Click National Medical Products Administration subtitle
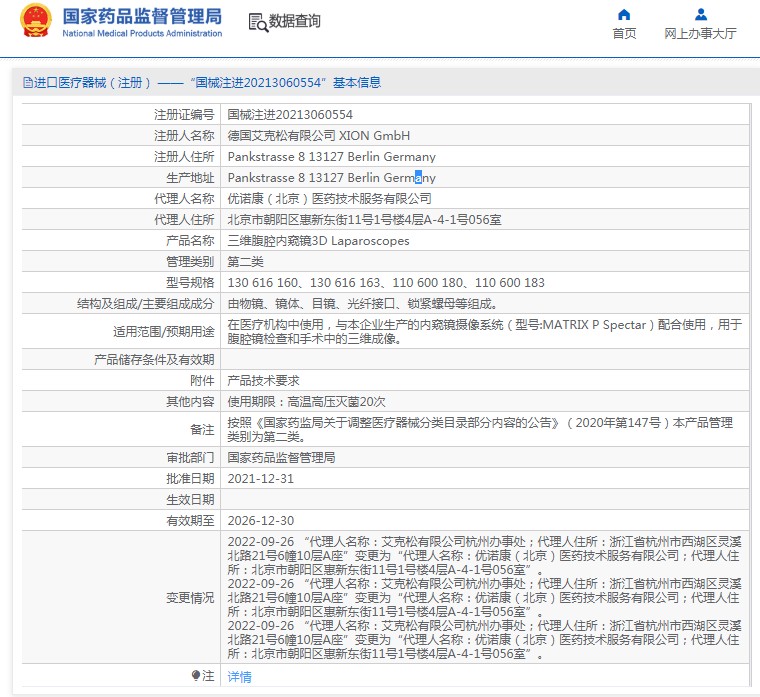The height and width of the screenshot is (697, 760). coord(142,33)
